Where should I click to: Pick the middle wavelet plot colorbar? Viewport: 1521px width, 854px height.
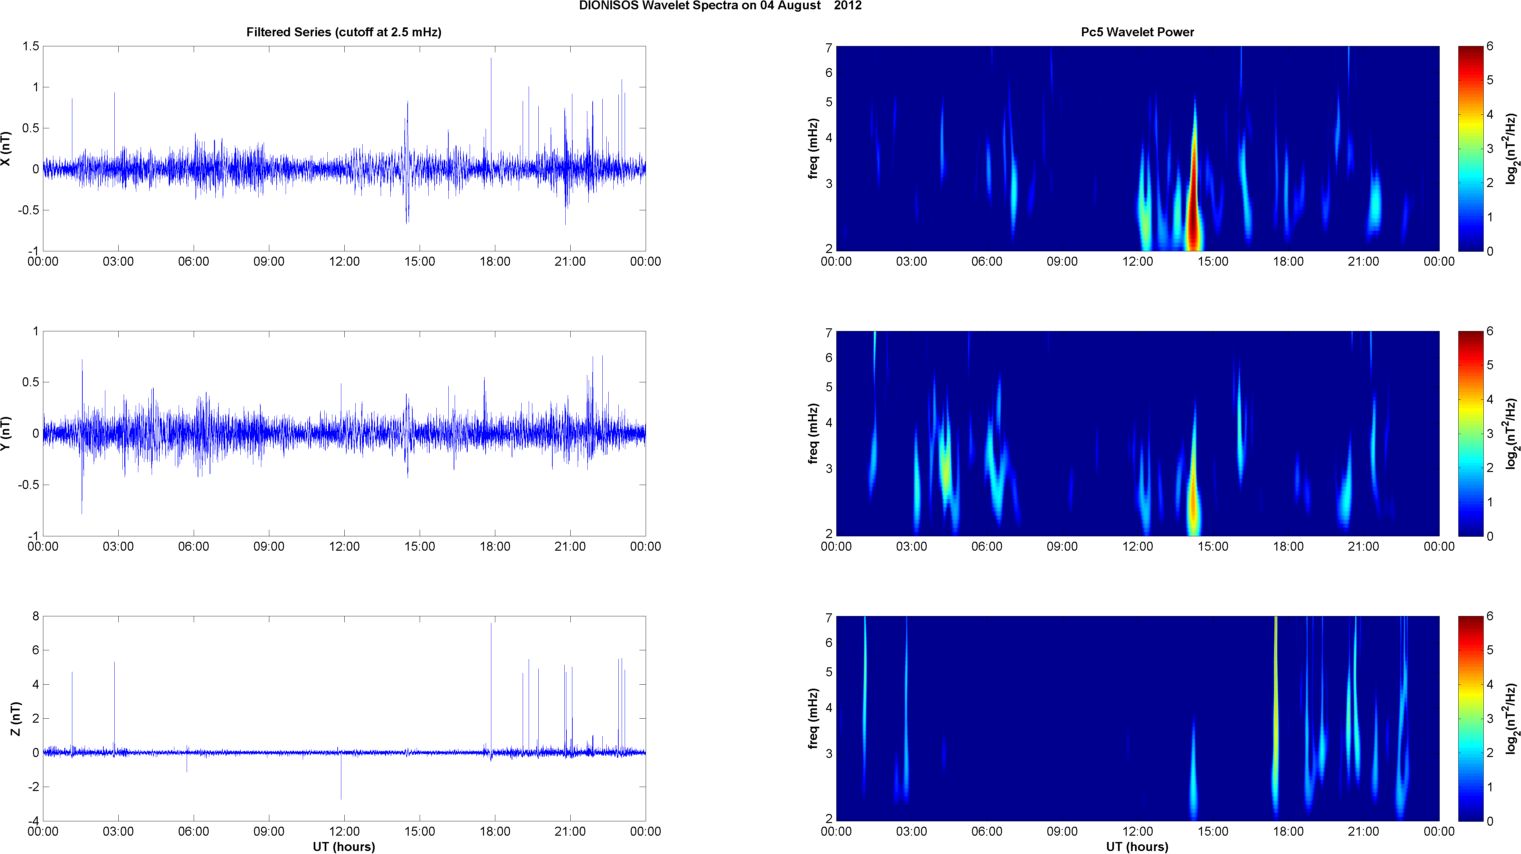pos(1470,433)
